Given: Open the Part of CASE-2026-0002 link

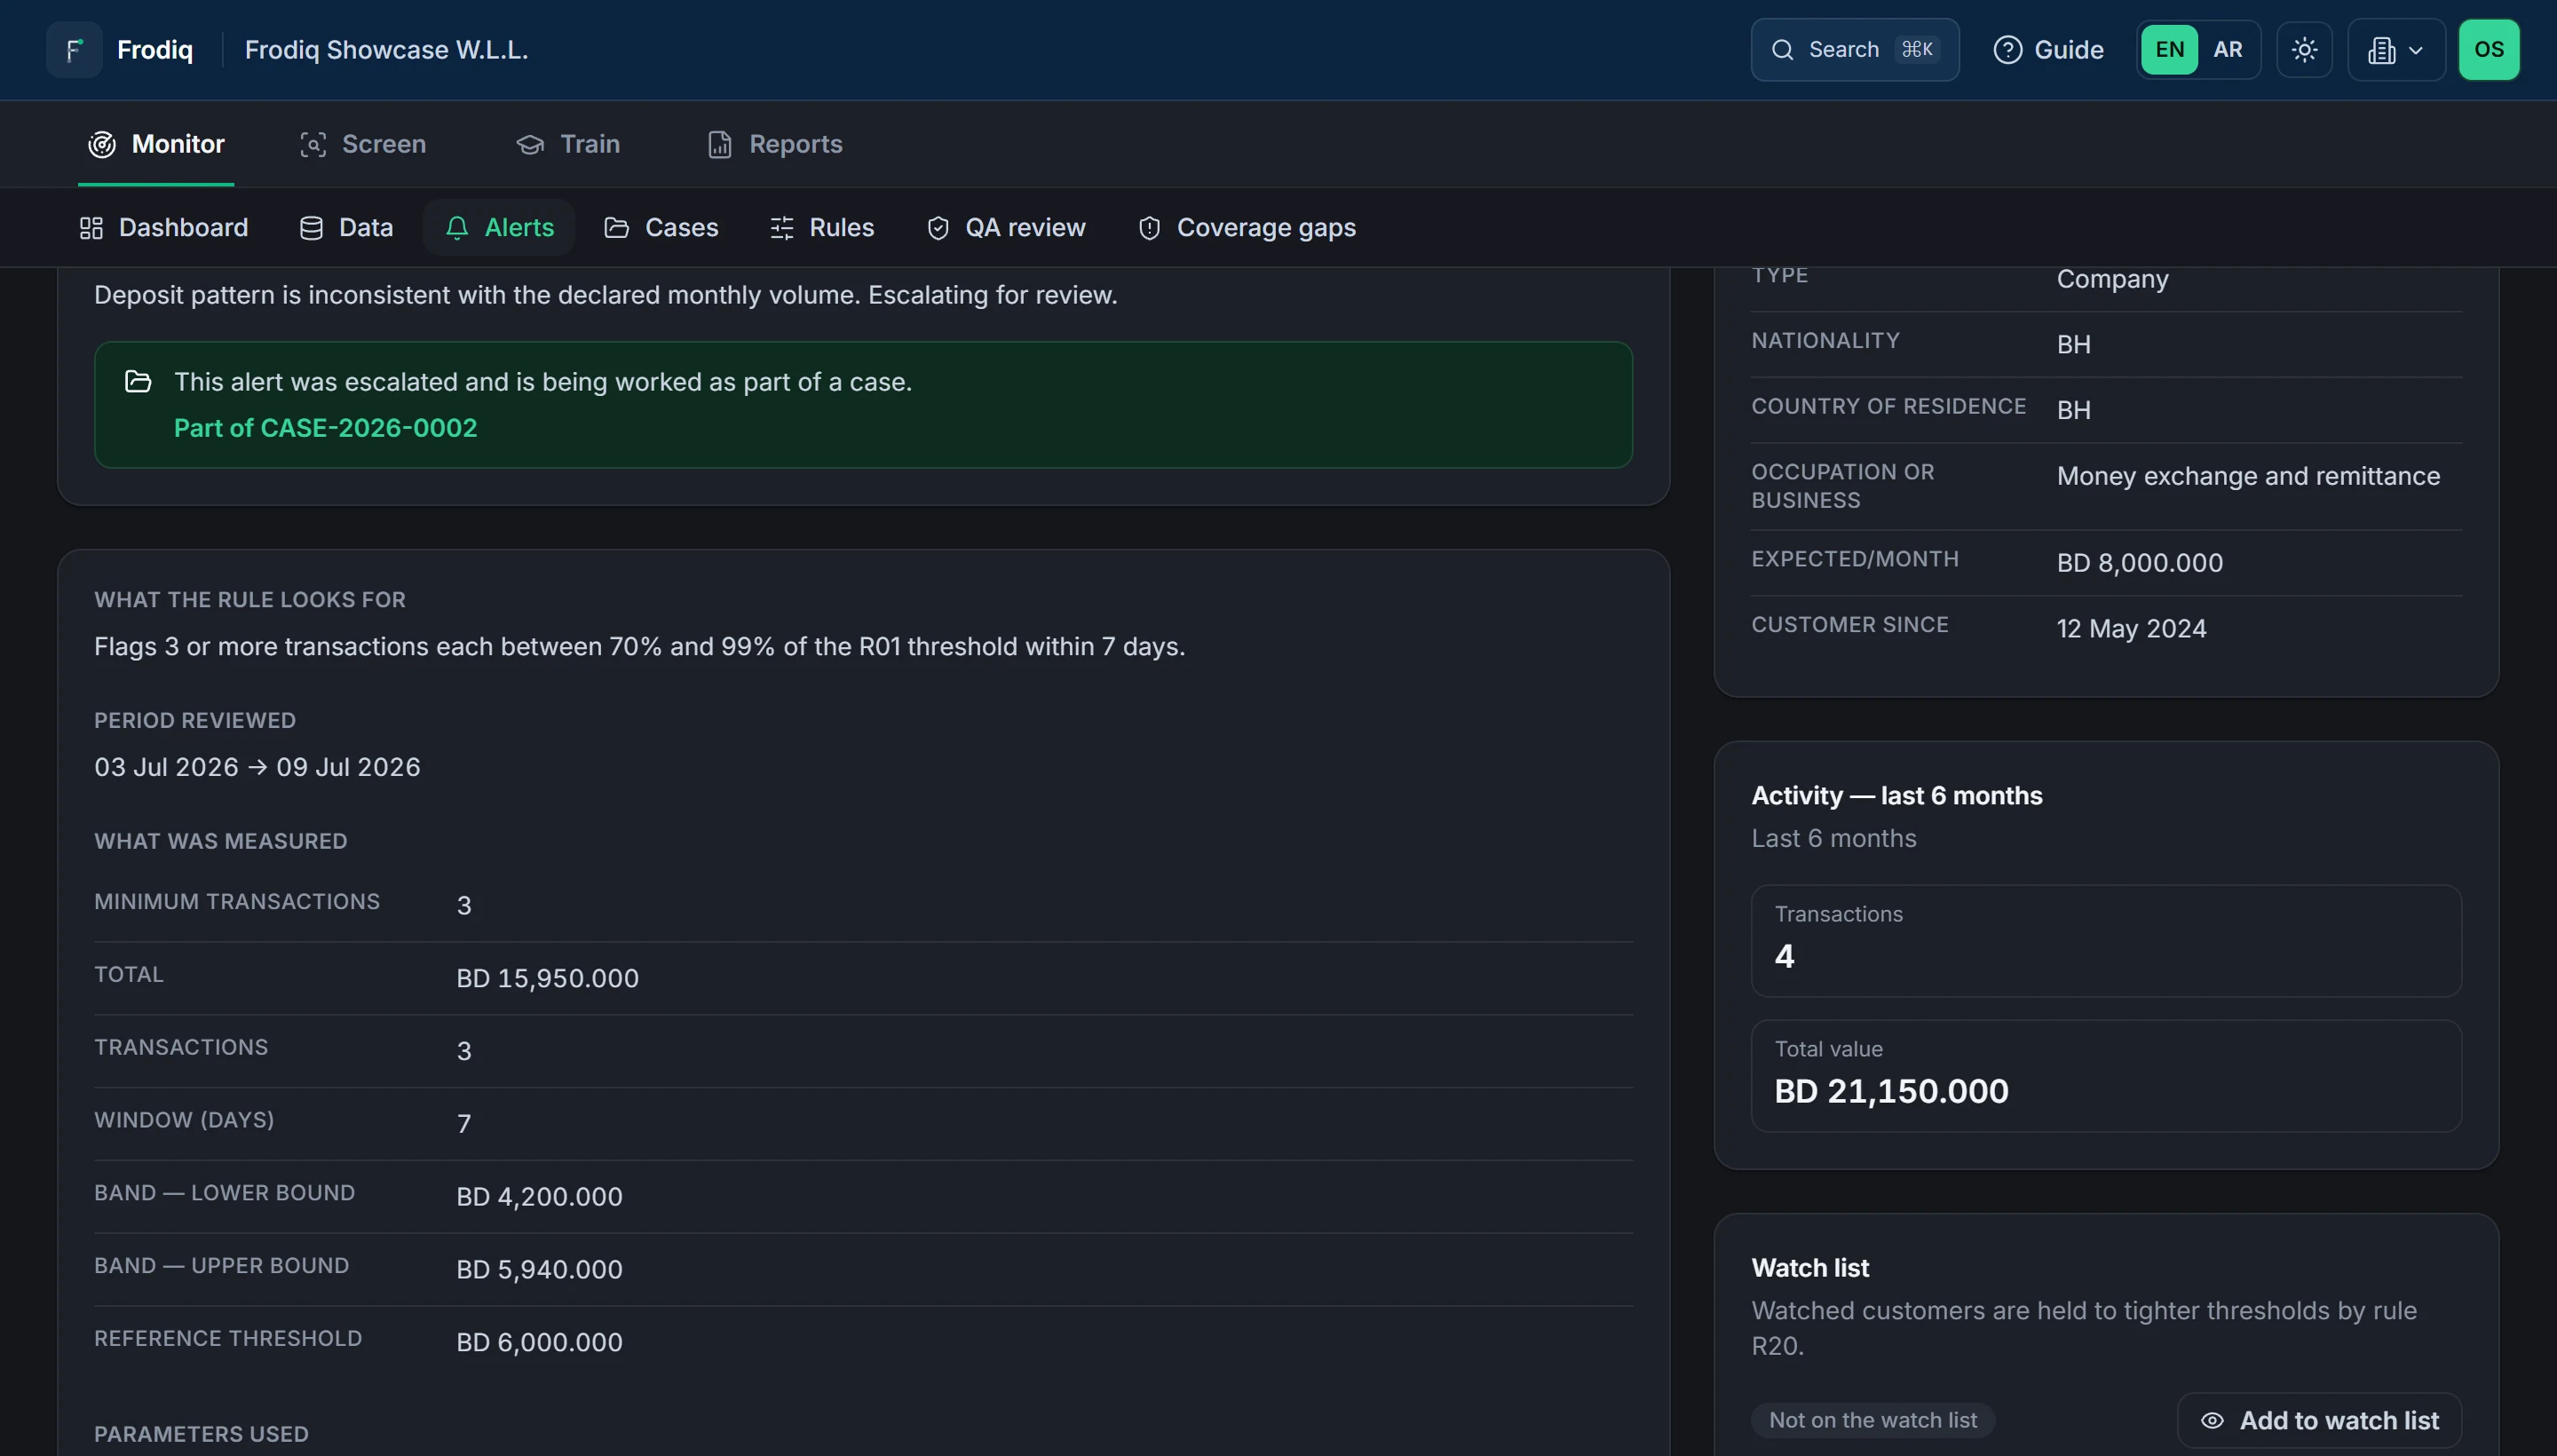Looking at the screenshot, I should pos(325,428).
